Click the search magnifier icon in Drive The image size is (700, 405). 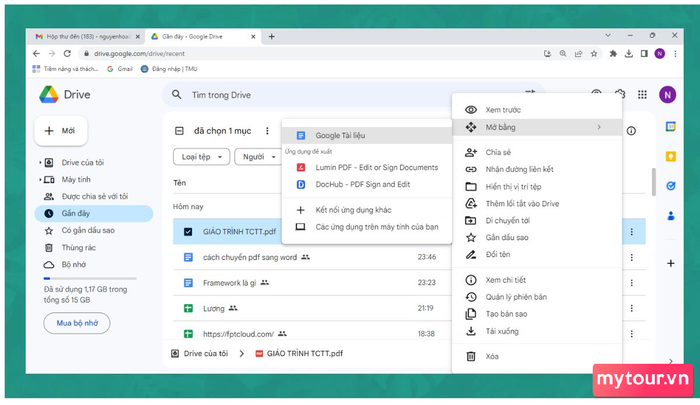[177, 95]
